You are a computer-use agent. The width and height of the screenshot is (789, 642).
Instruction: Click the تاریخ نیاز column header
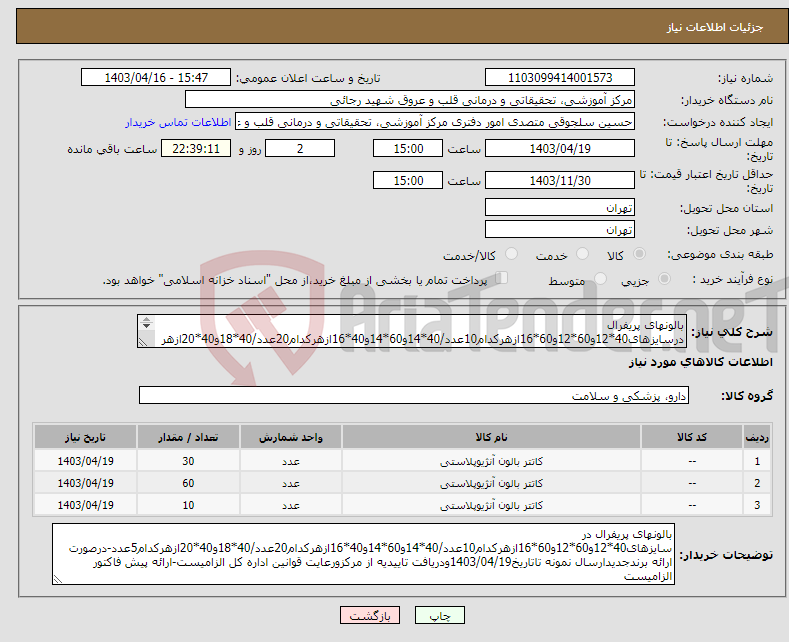click(85, 437)
